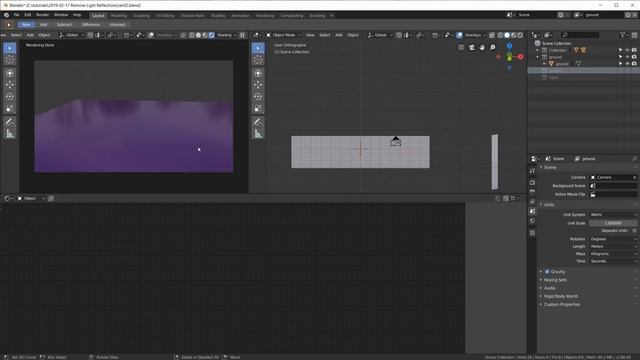Switch to the Animation workspace tab
Image resolution: width=640 pixels, height=360 pixels.
click(x=240, y=16)
